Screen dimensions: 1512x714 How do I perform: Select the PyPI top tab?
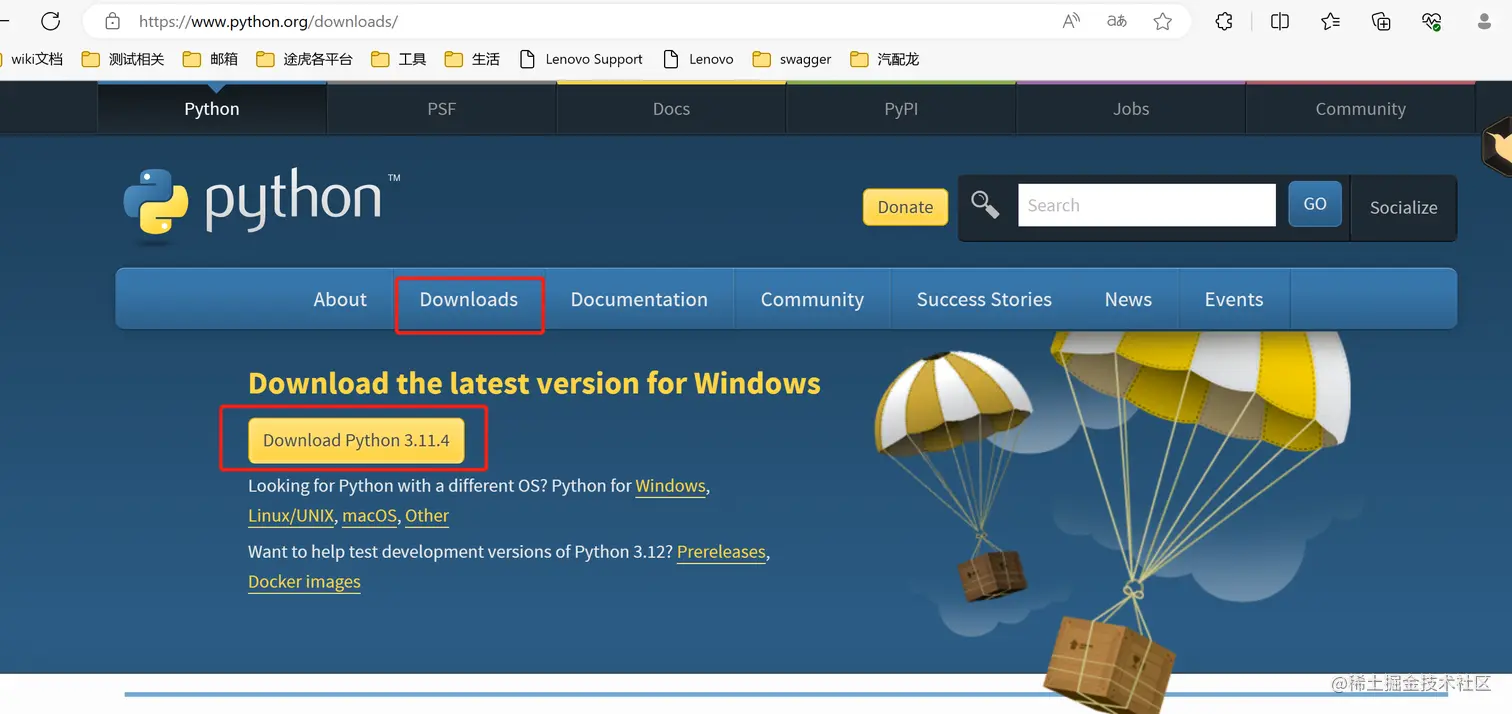coord(901,109)
